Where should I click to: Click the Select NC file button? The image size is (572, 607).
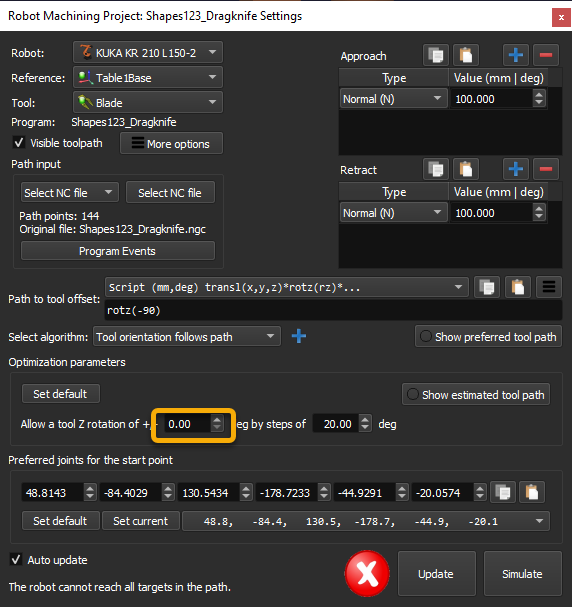pyautogui.click(x=170, y=192)
